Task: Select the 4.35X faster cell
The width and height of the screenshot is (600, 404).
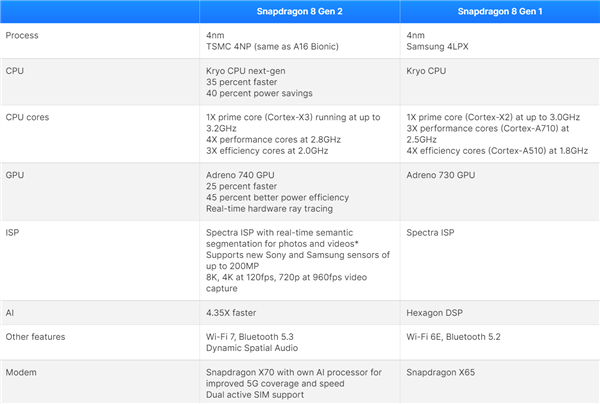Action: 232,313
